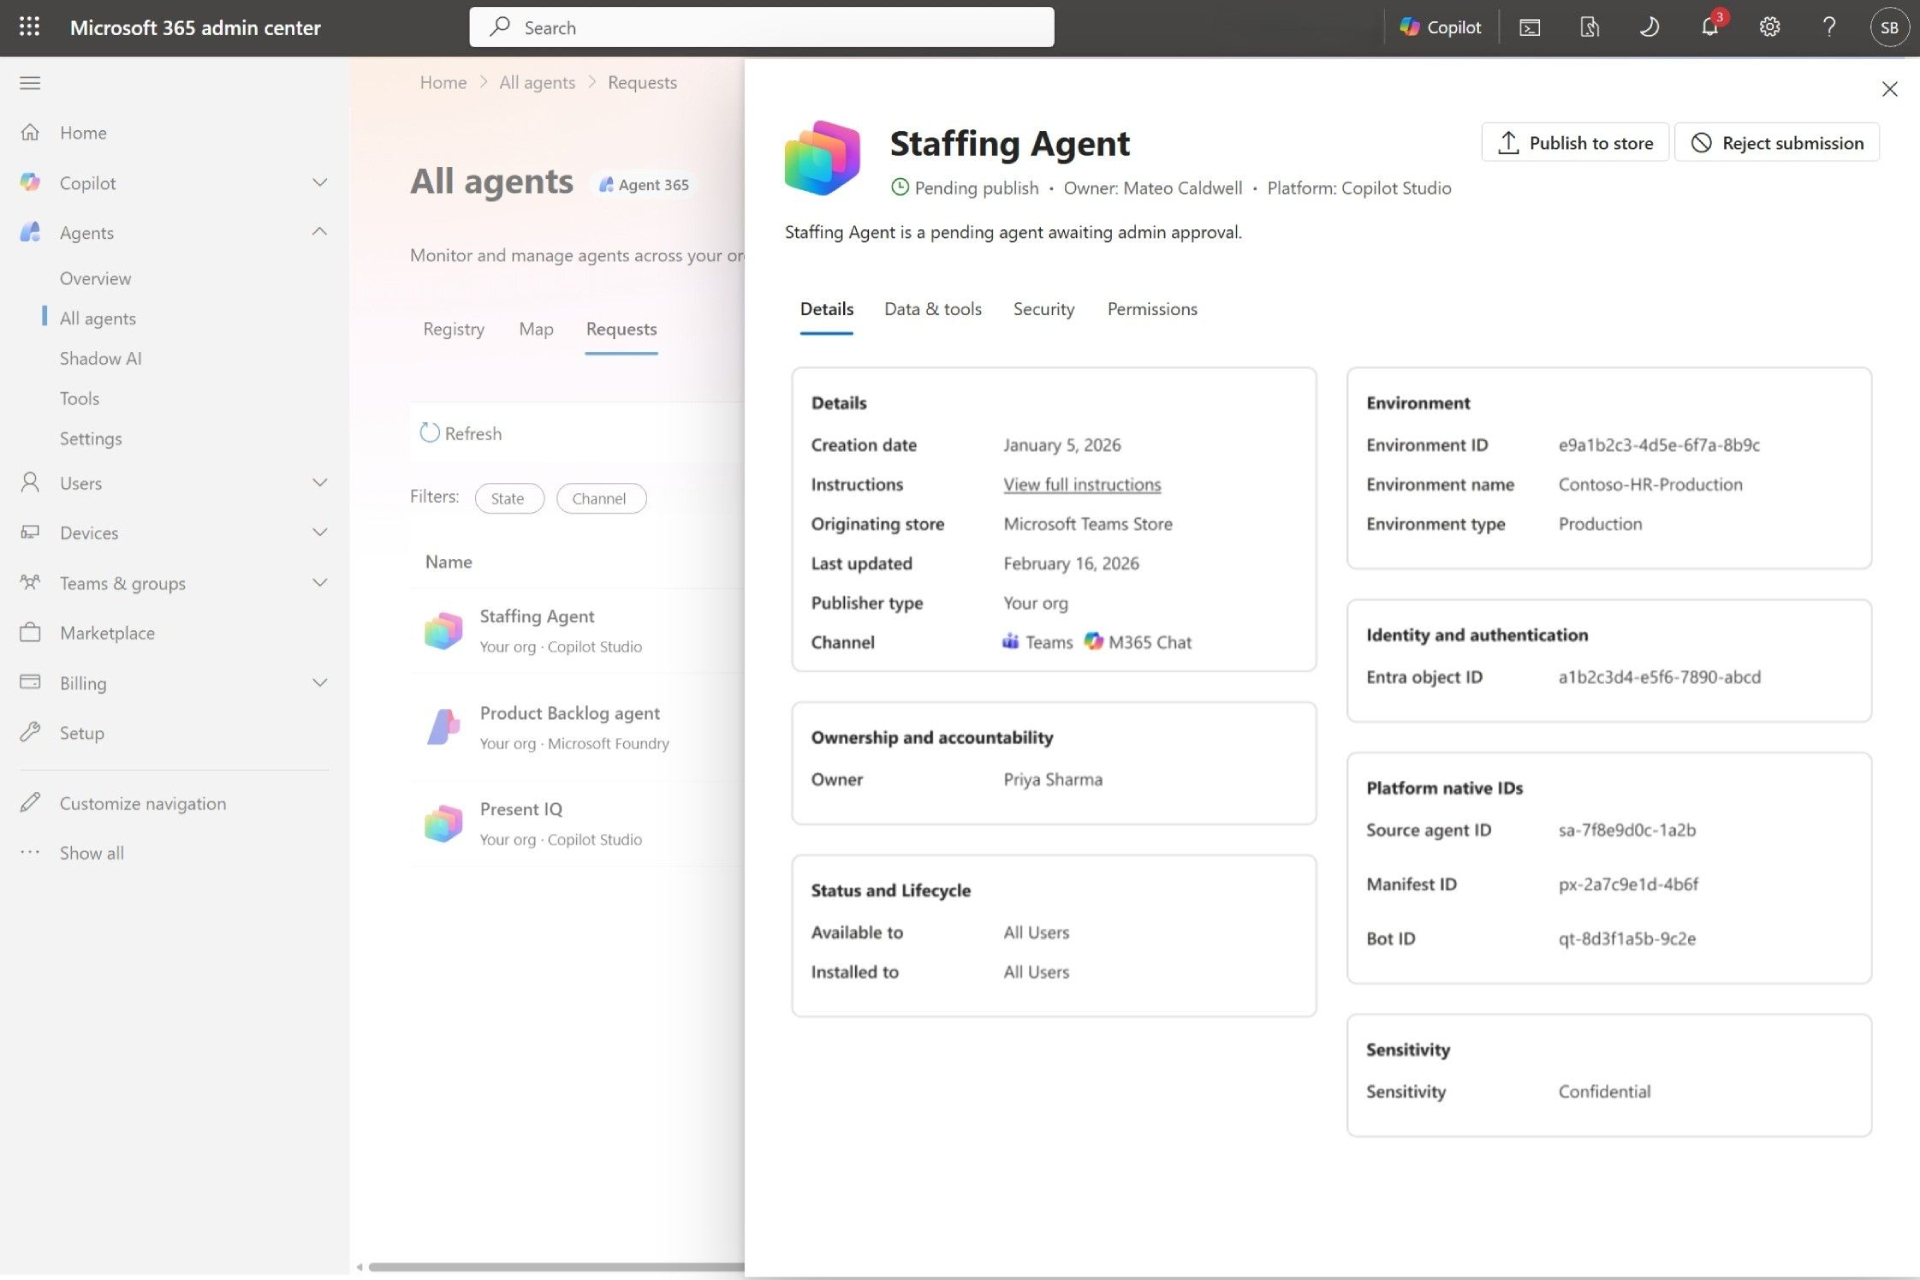
Task: Open the State filter dropdown
Action: tap(509, 498)
